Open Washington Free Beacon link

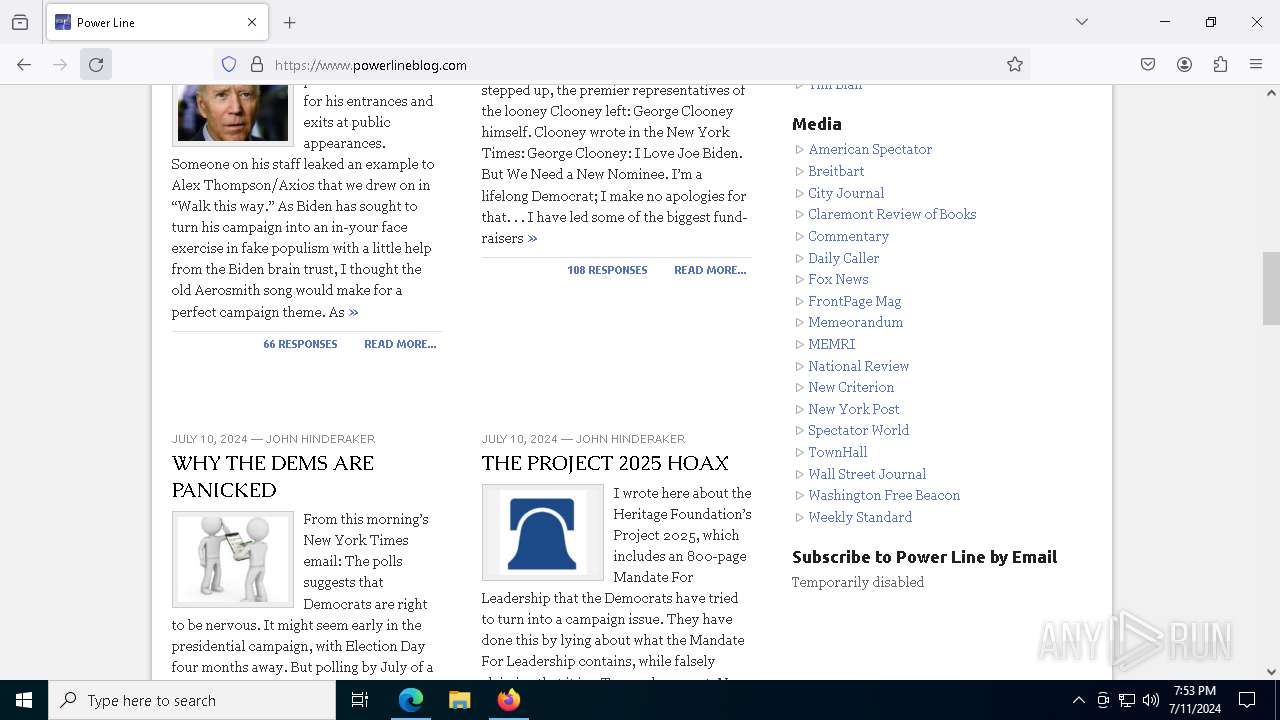click(x=884, y=495)
